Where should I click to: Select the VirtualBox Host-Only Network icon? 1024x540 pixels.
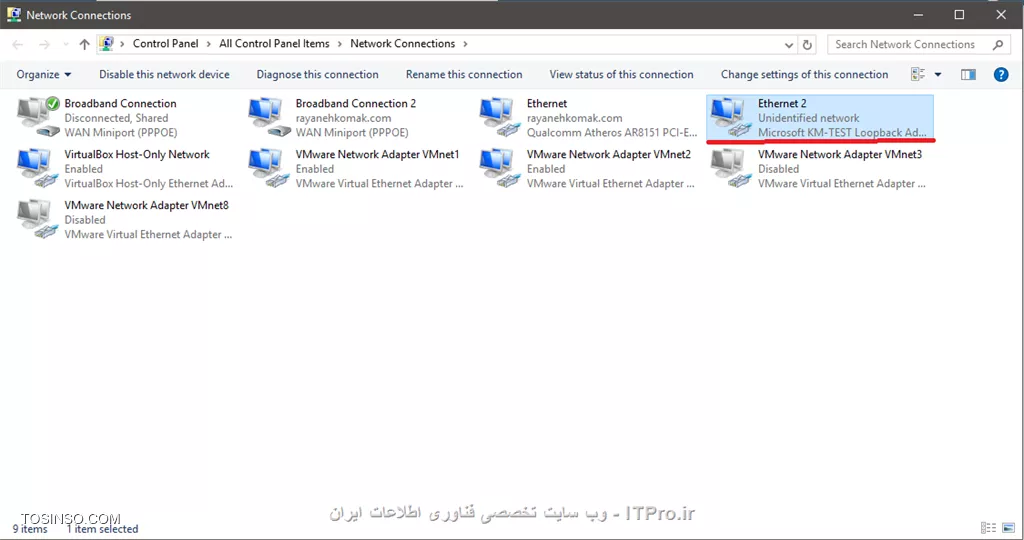(x=39, y=168)
